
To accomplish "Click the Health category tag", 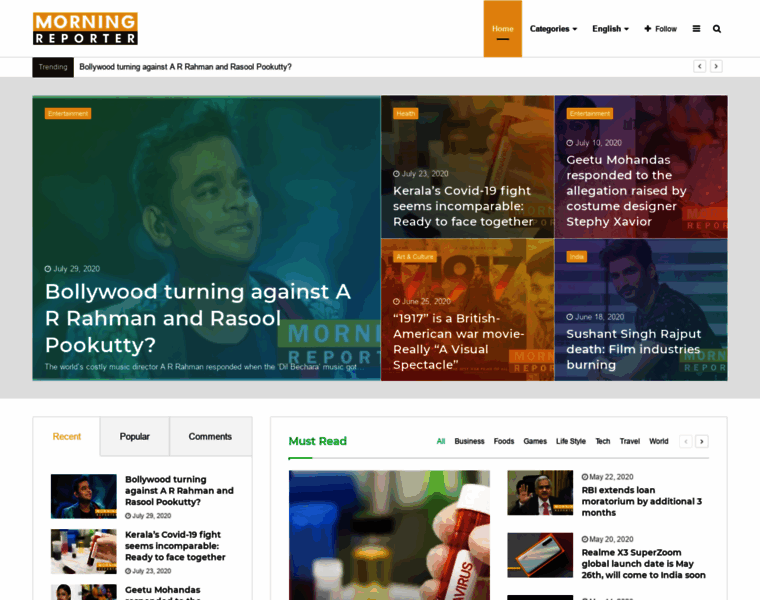I will click(x=406, y=114).
